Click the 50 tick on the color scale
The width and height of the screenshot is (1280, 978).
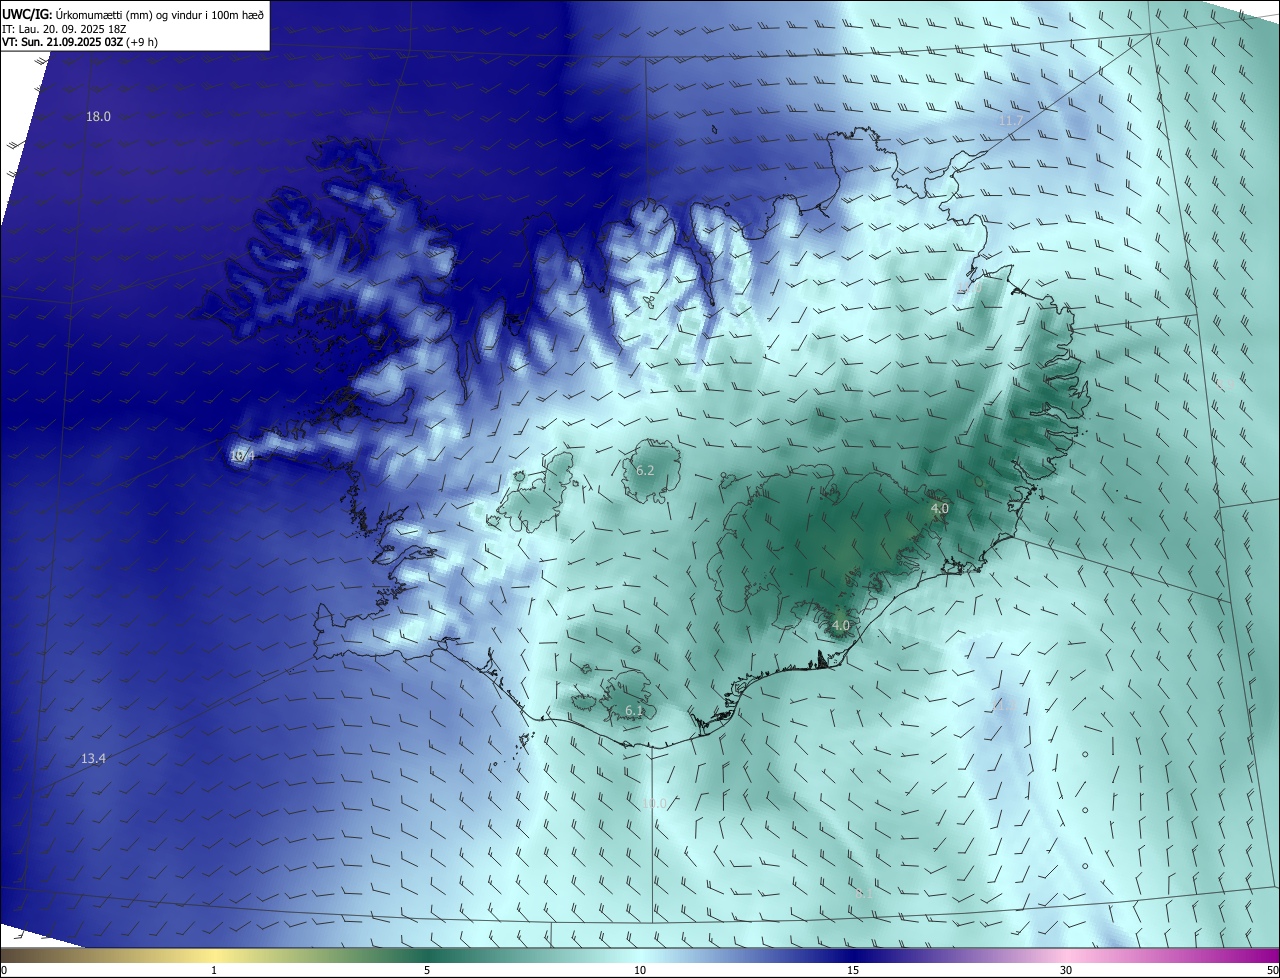(1272, 970)
